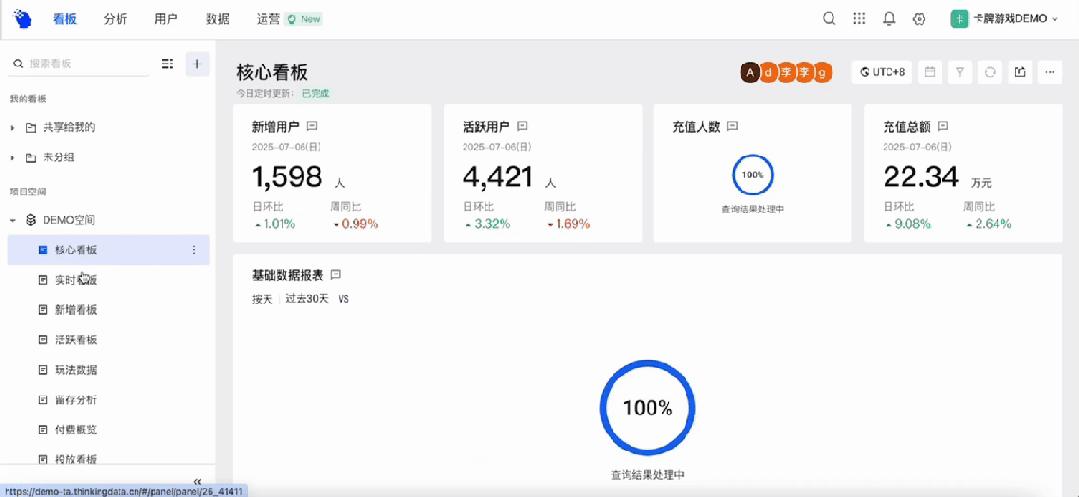Open the 卡牌游戏DEMO project dropdown
1079x497 pixels.
pos(1005,19)
